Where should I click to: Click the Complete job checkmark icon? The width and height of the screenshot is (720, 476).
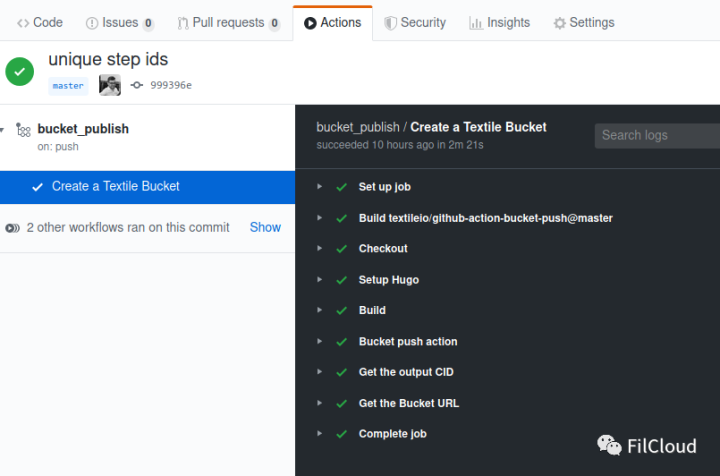tap(341, 434)
